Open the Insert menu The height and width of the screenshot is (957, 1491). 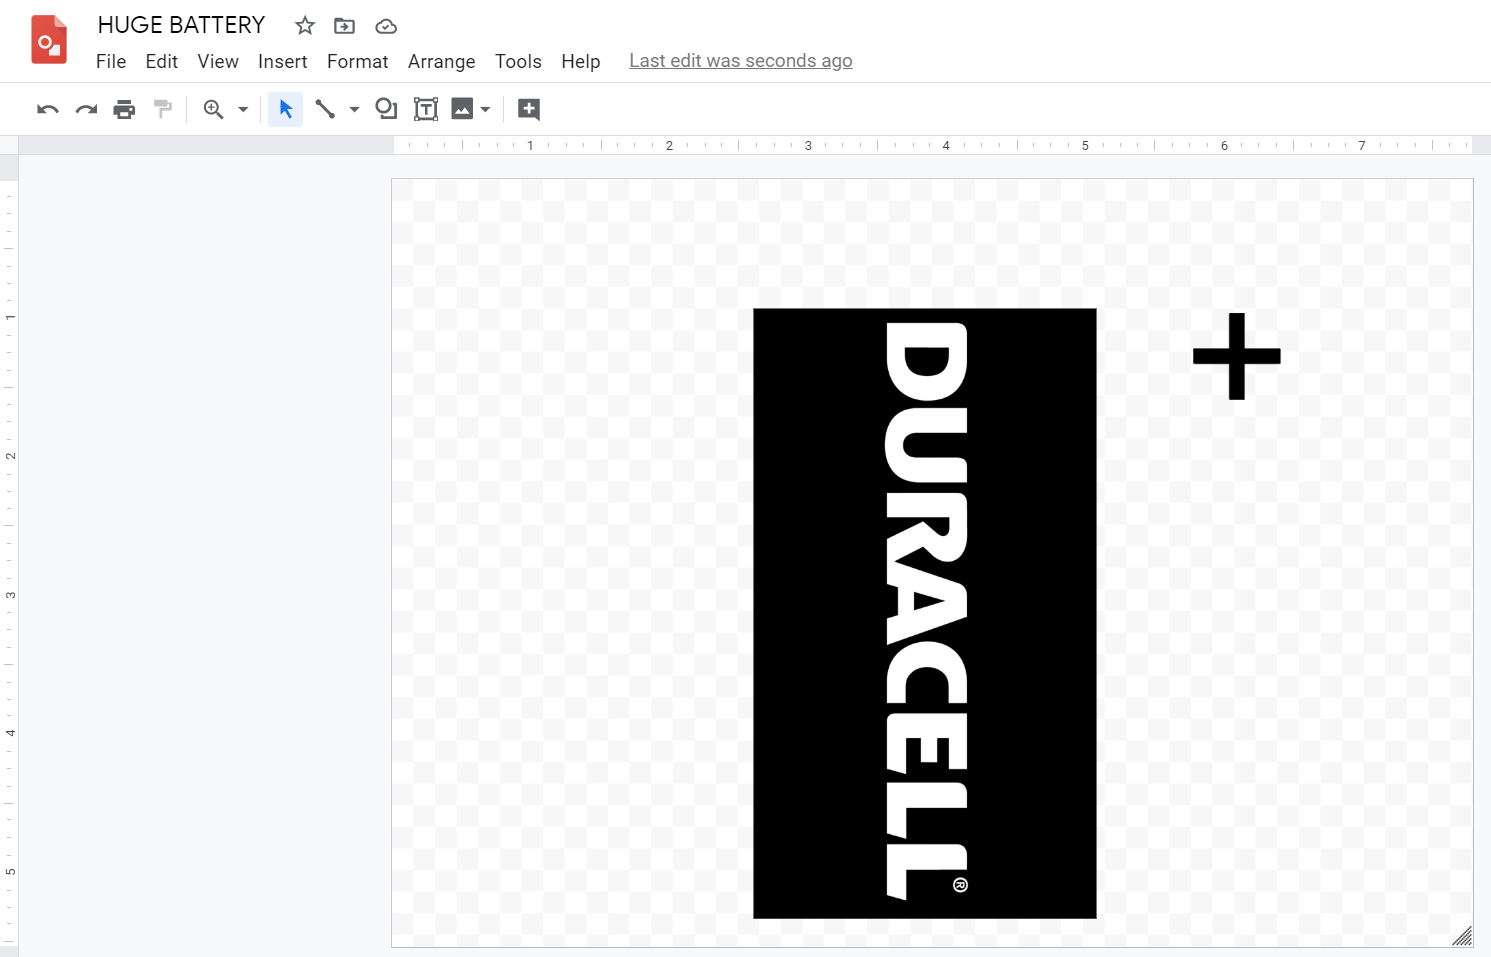(283, 61)
